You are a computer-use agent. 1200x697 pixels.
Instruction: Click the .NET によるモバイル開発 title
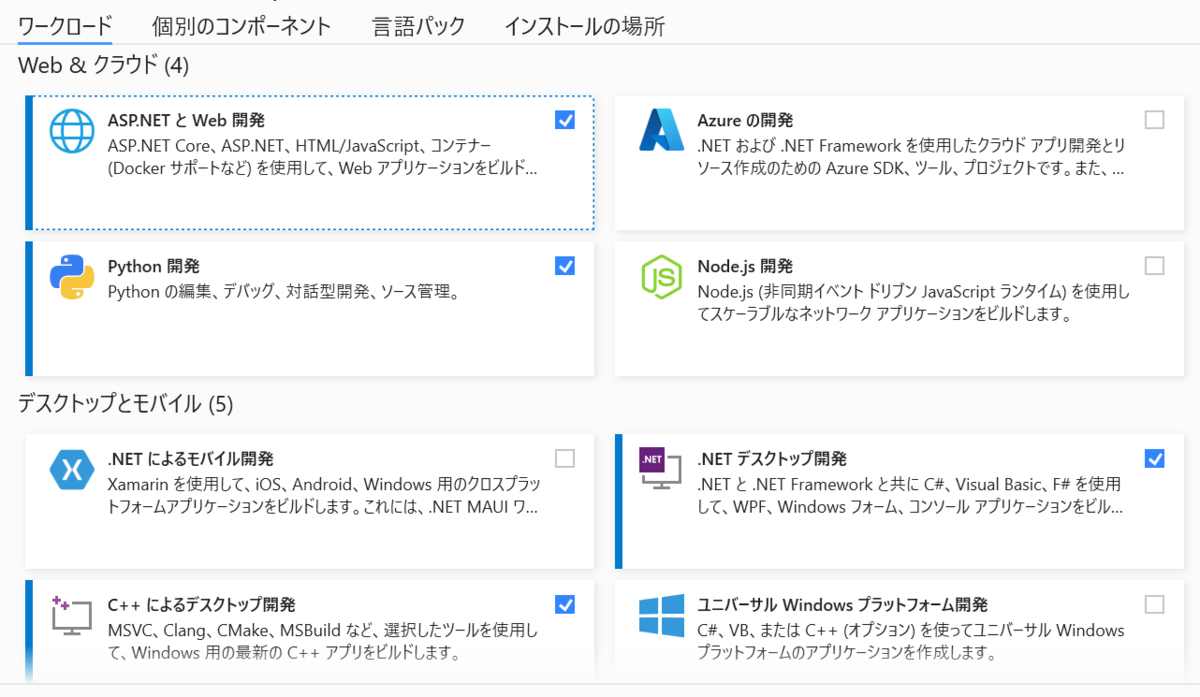coord(190,459)
